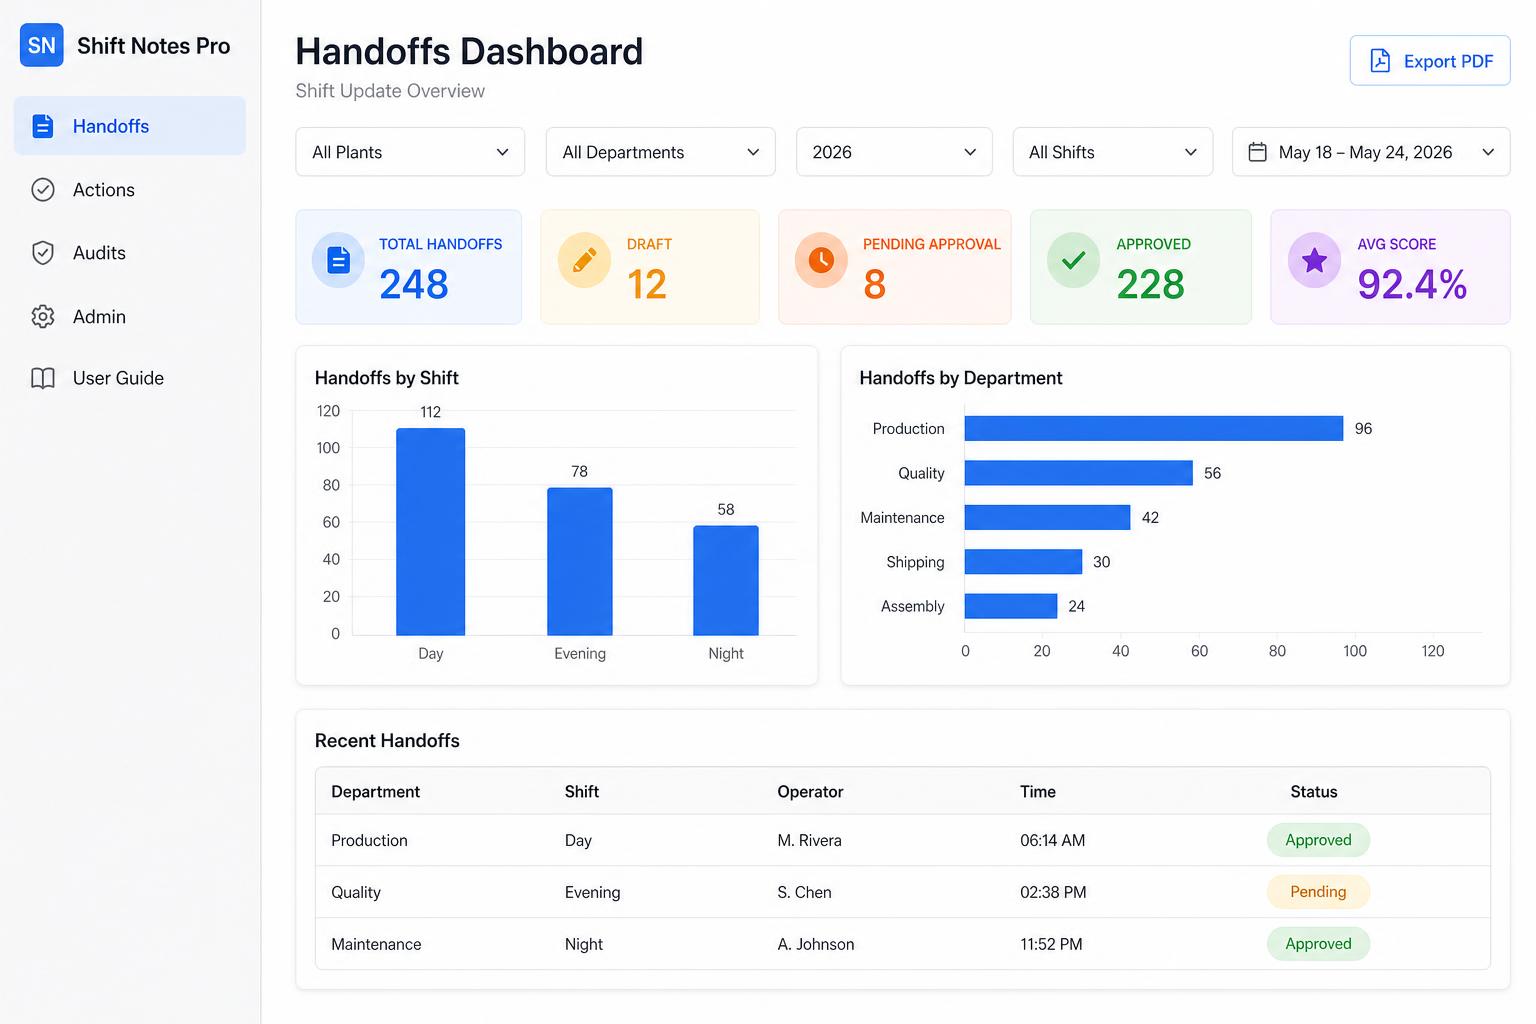This screenshot has width=1536, height=1024.
Task: Click the 11:52 PM time cell
Action: (1051, 944)
